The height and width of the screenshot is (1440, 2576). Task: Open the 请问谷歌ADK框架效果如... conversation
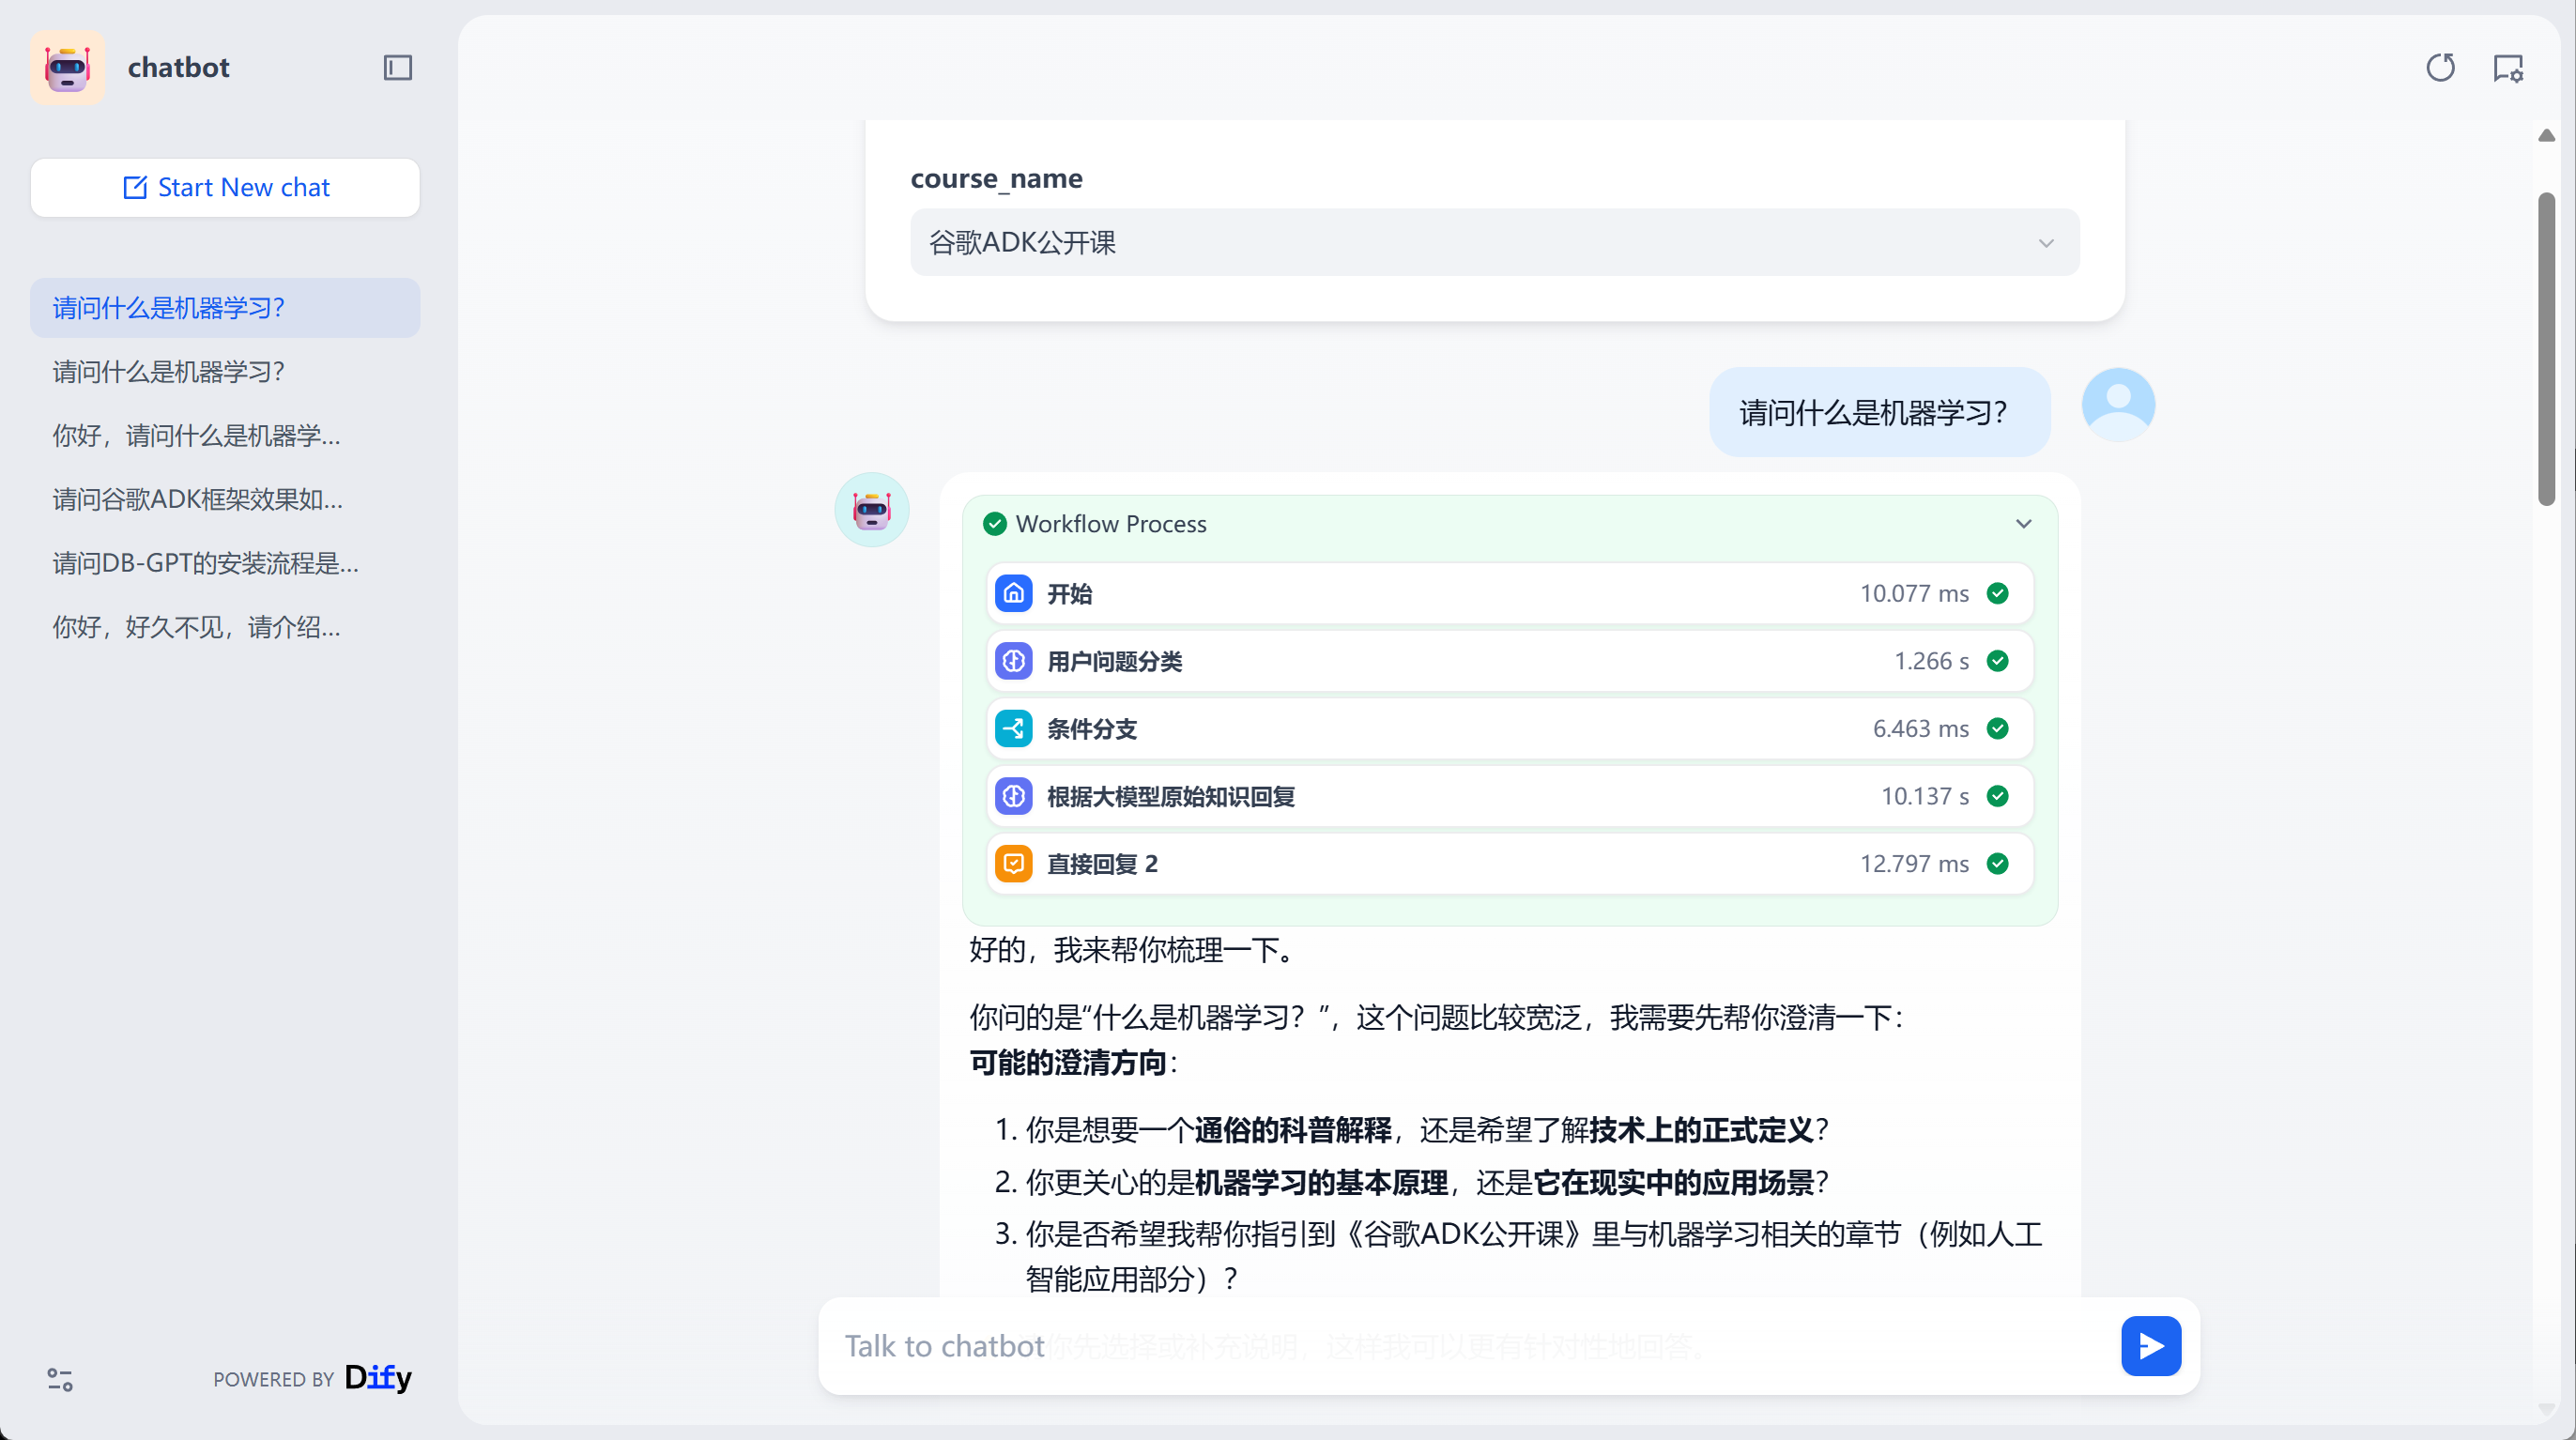pyautogui.click(x=225, y=499)
